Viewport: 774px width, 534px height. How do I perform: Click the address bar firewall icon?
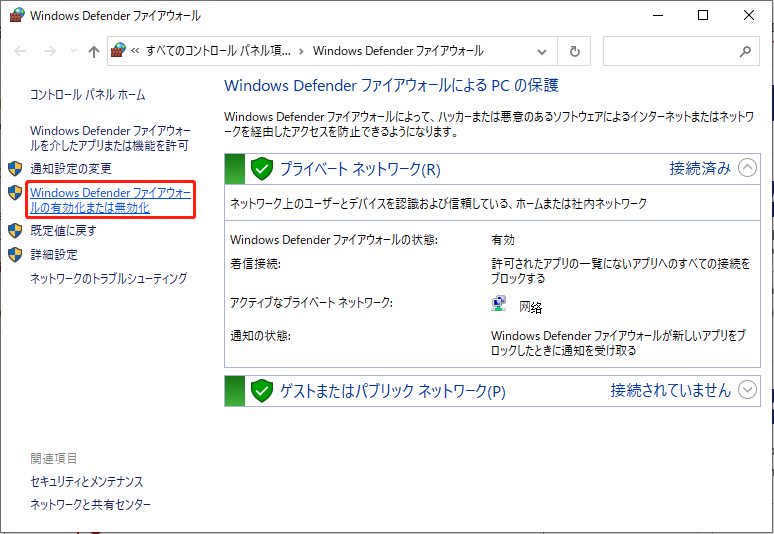click(x=118, y=50)
